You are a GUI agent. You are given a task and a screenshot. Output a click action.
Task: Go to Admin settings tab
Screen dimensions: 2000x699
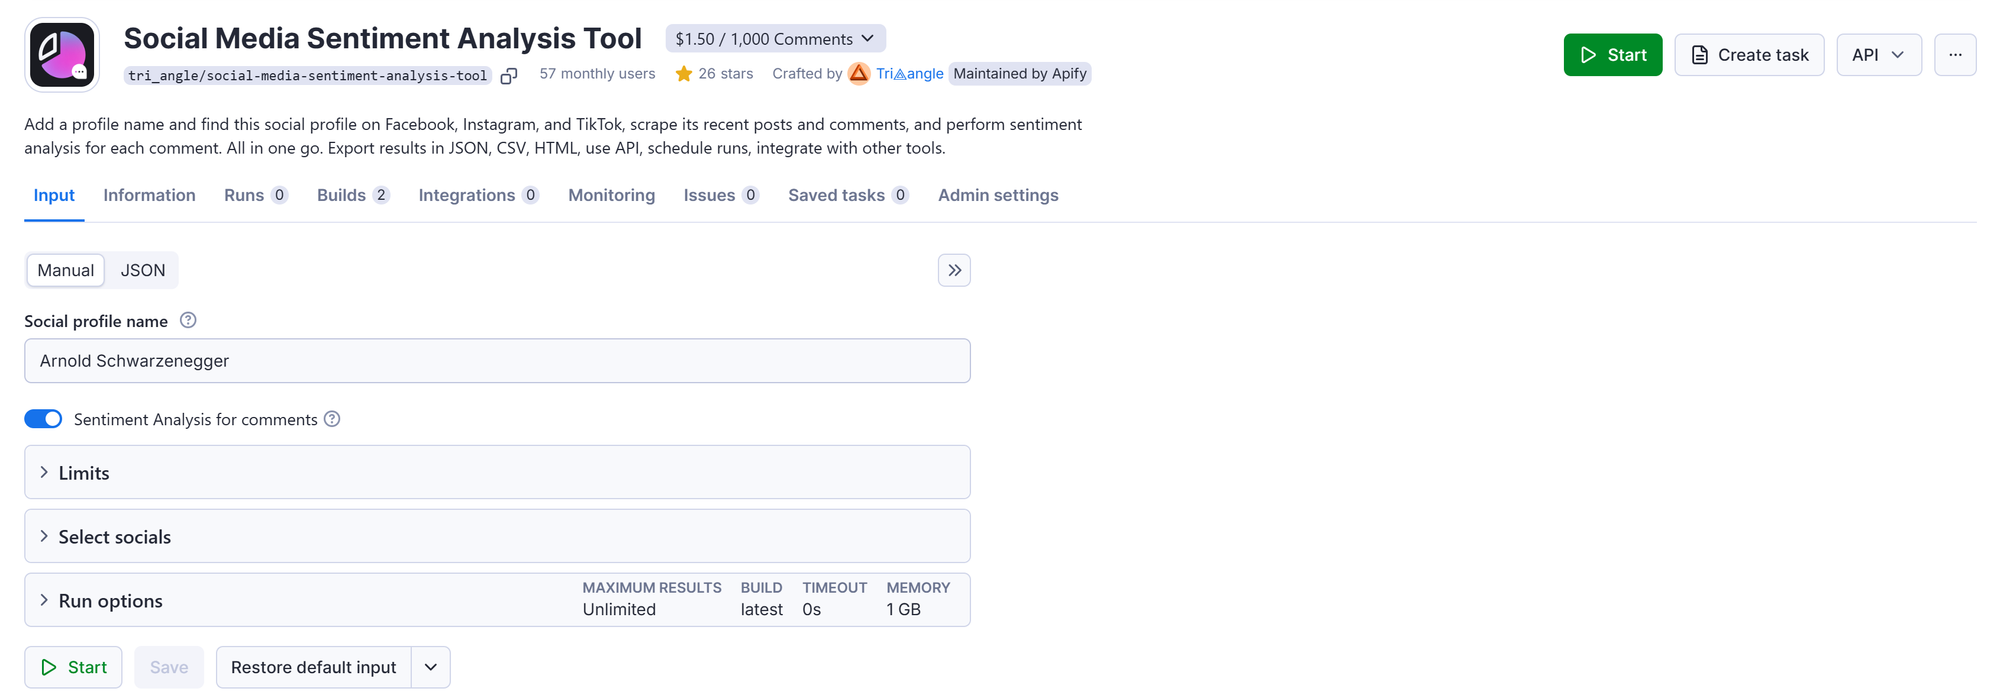998,195
